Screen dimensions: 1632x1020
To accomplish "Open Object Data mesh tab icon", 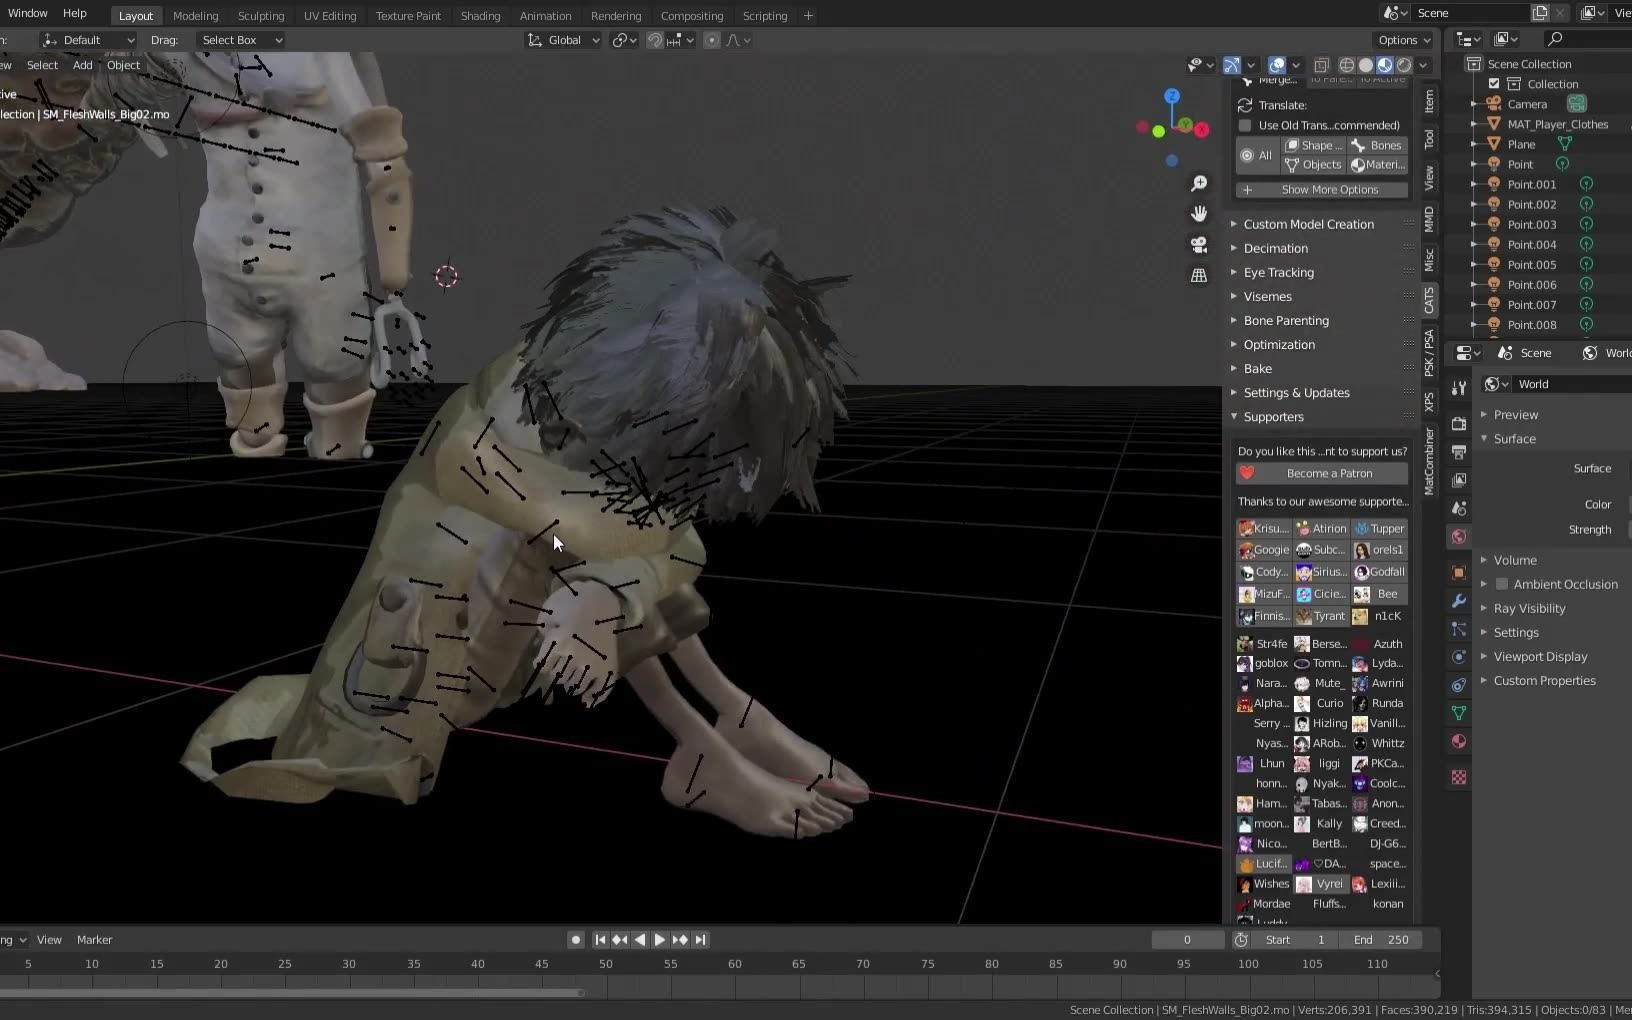I will (x=1459, y=713).
